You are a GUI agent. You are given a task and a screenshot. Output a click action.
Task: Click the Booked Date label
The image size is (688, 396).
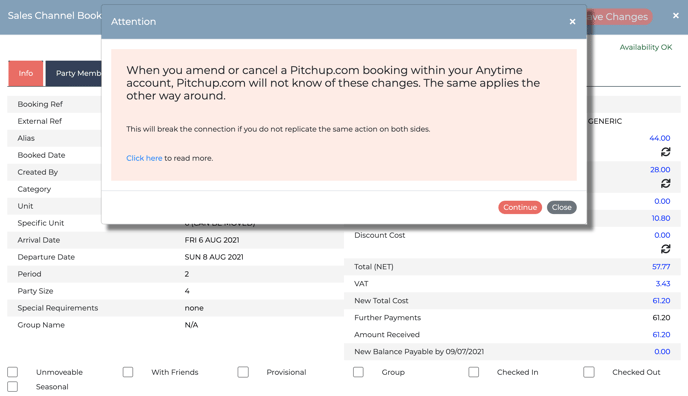click(x=41, y=155)
